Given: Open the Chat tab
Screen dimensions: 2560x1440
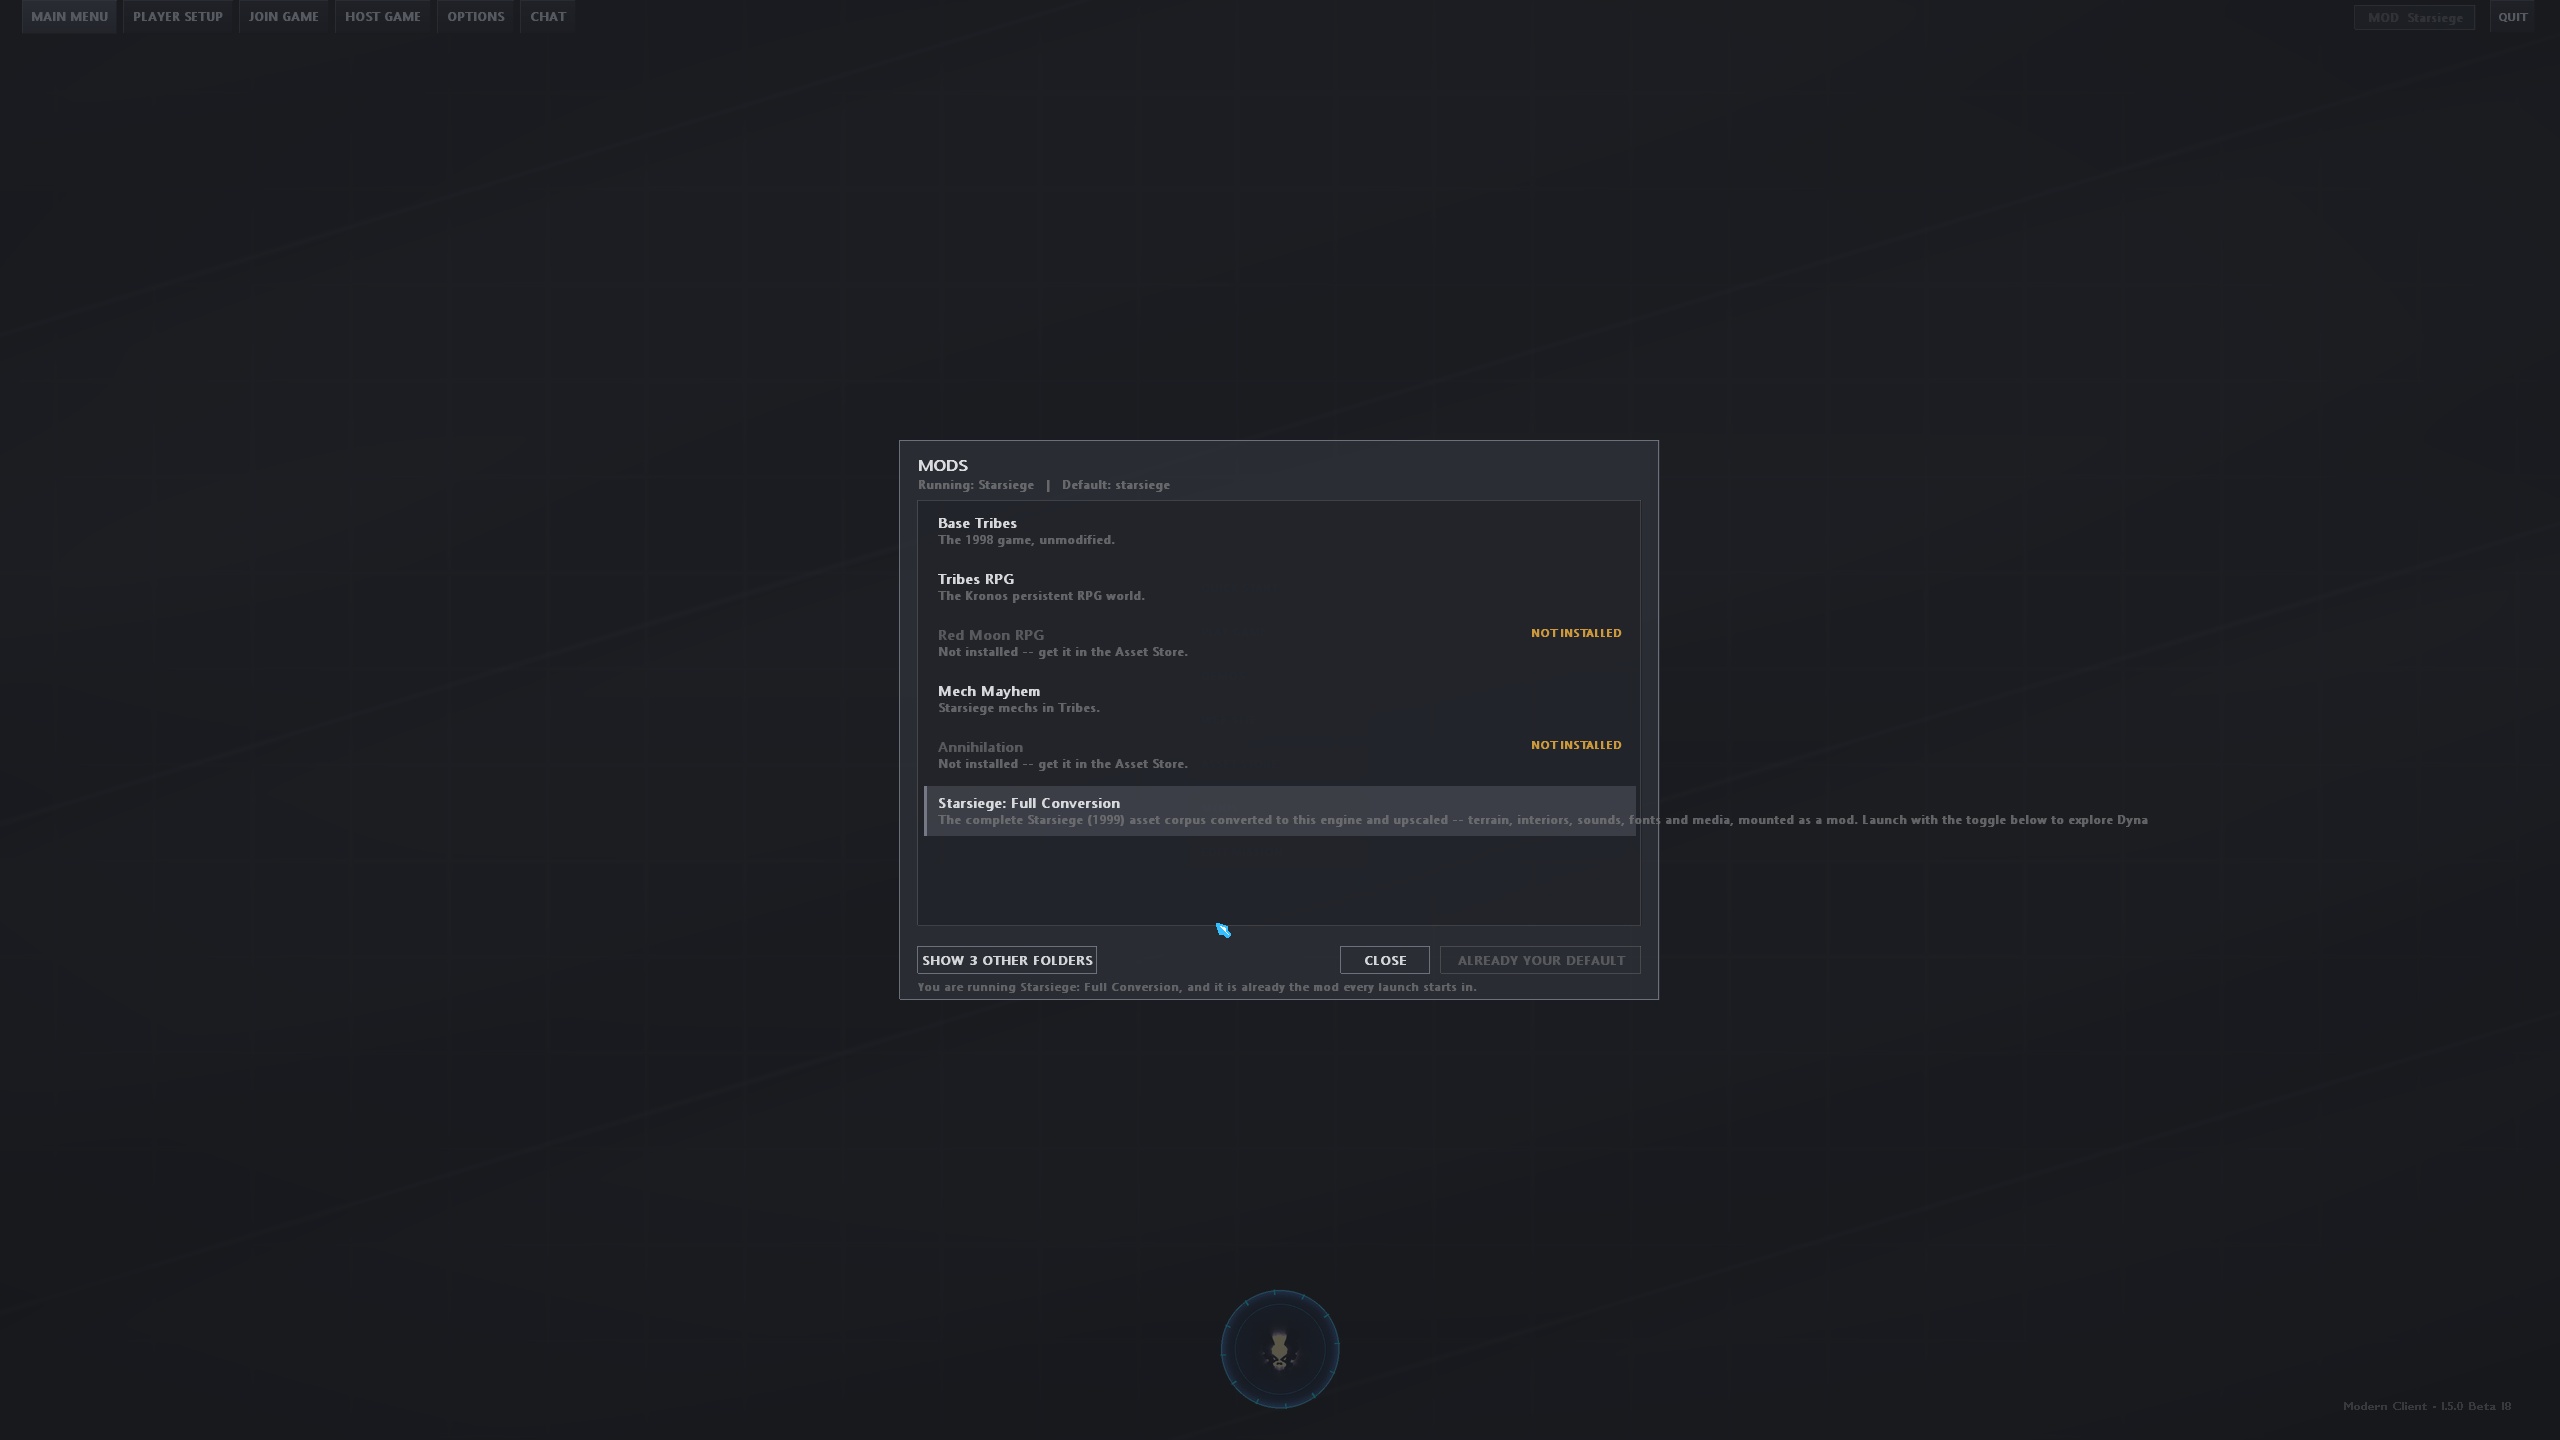Looking at the screenshot, I should click(548, 17).
